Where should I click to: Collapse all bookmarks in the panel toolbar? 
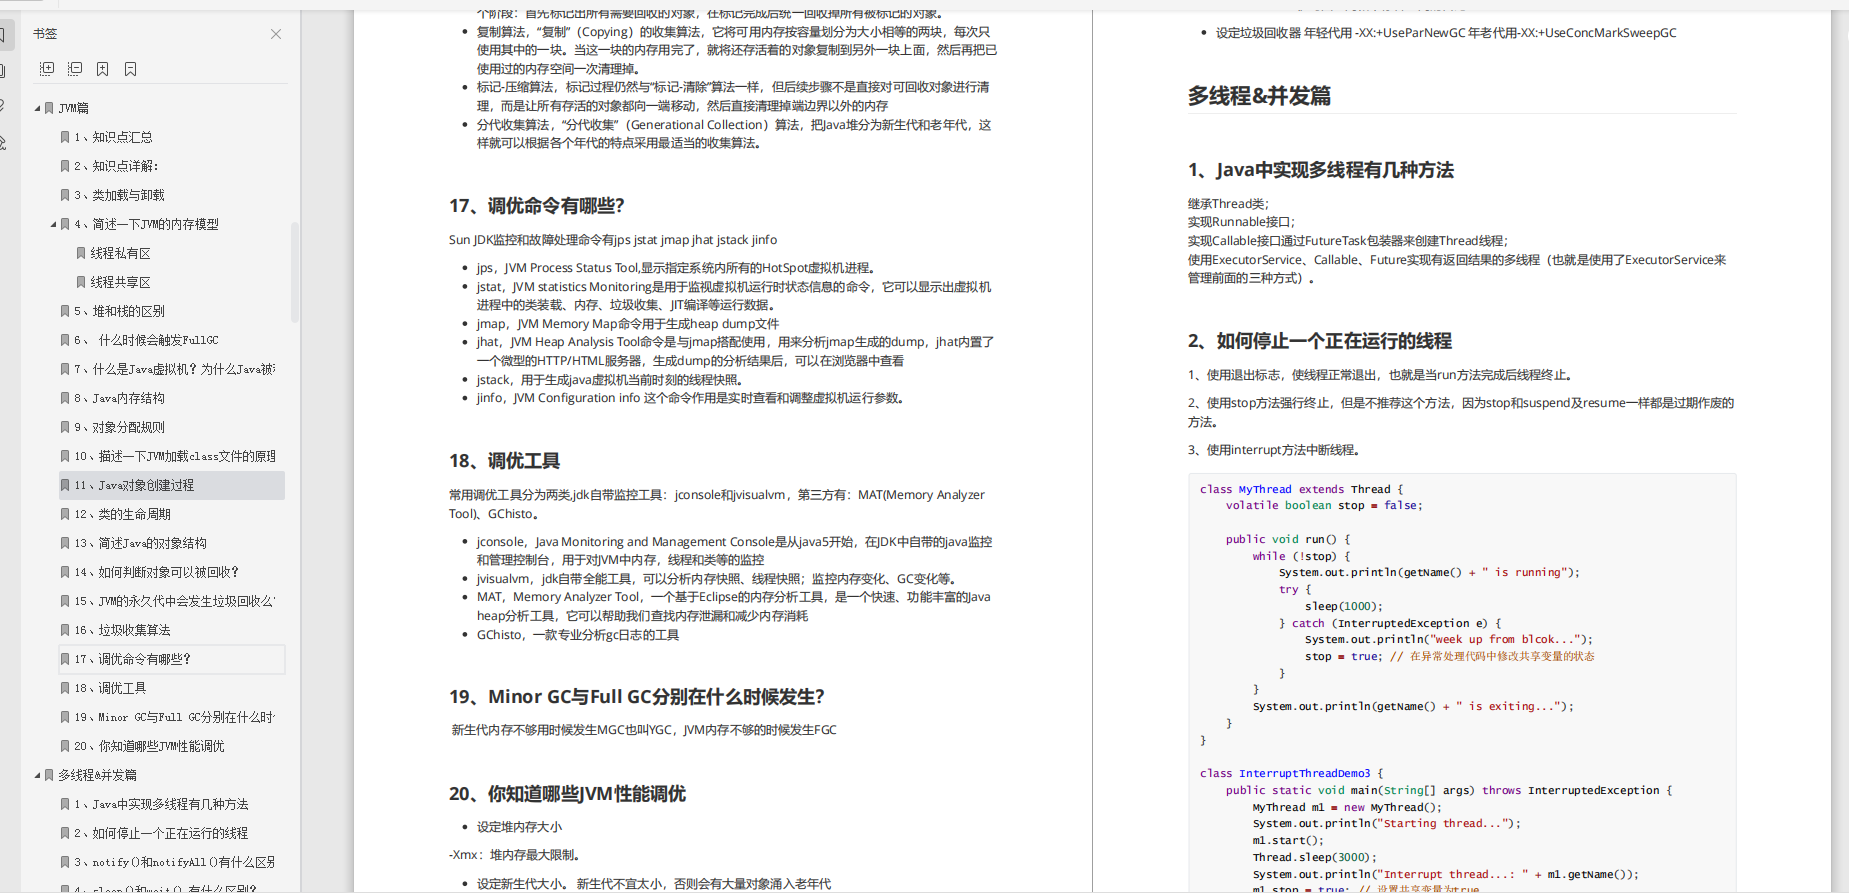coord(75,69)
